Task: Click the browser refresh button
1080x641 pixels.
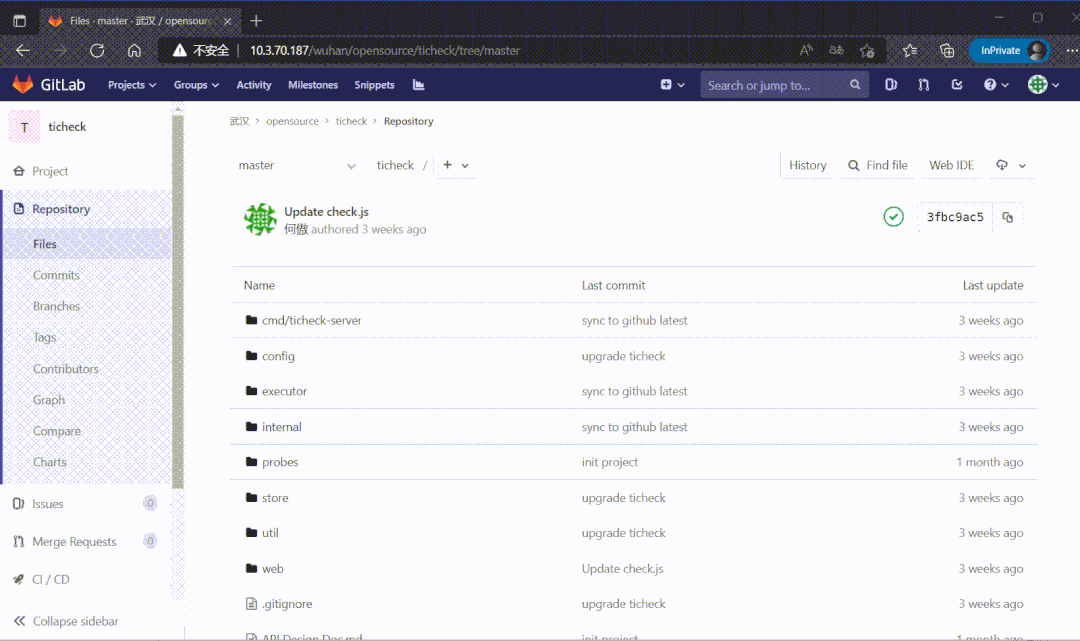Action: (x=97, y=50)
